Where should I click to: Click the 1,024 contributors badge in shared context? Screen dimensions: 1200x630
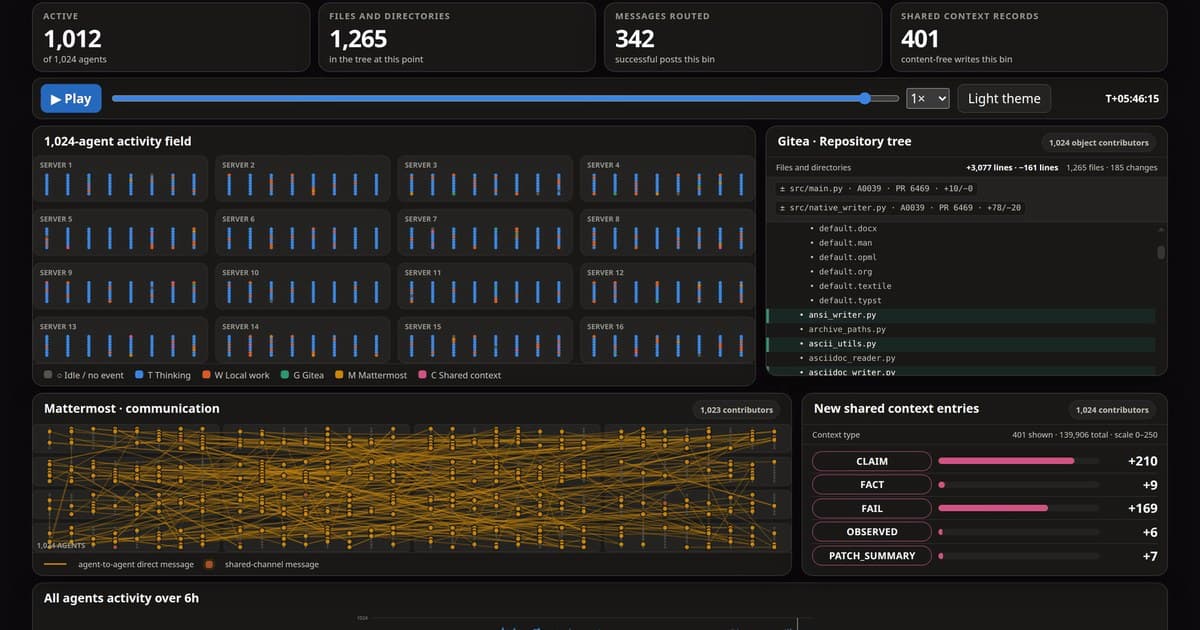1112,409
